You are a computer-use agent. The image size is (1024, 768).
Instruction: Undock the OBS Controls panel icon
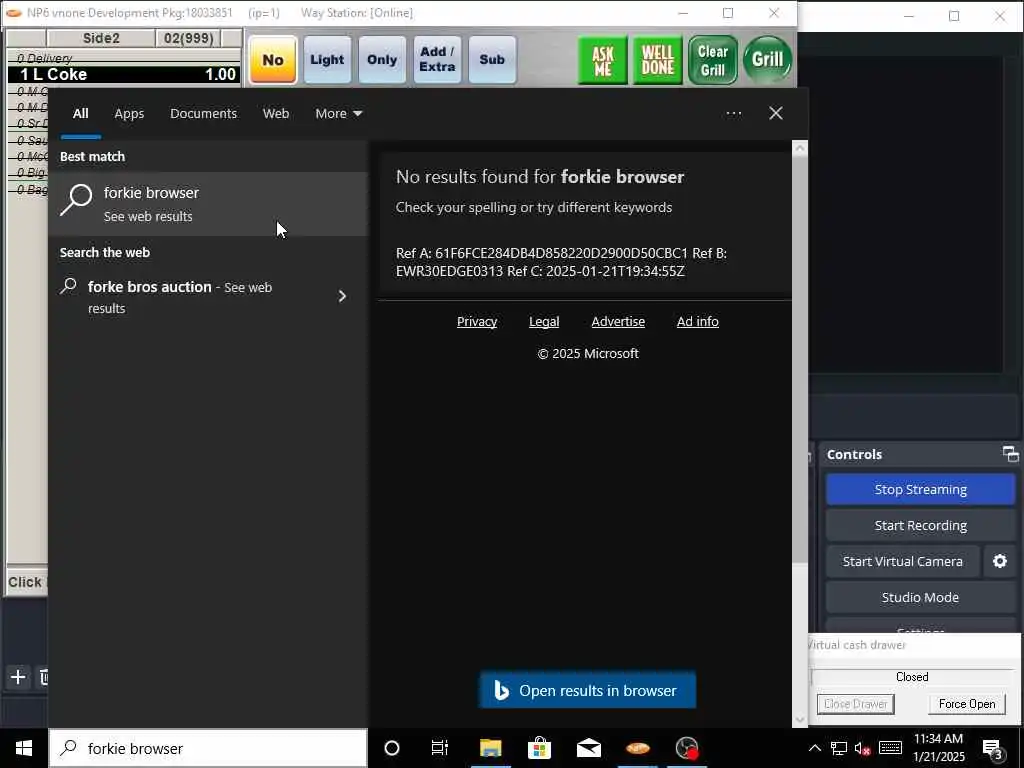tap(1010, 454)
